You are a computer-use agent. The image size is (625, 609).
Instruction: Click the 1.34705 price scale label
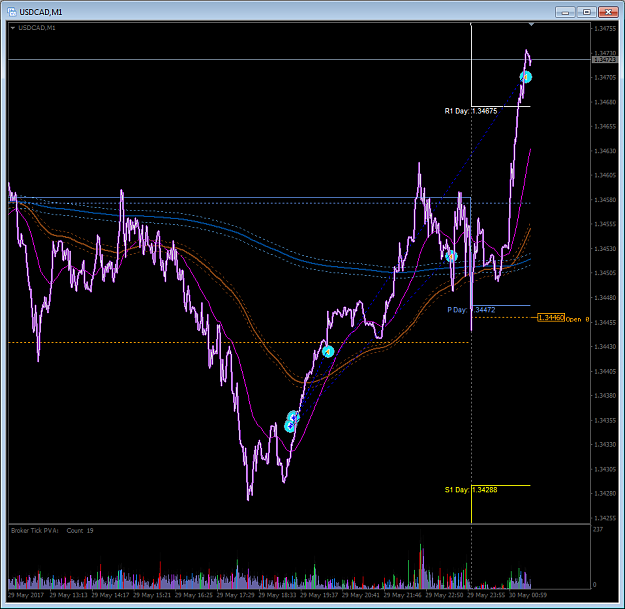[605, 78]
